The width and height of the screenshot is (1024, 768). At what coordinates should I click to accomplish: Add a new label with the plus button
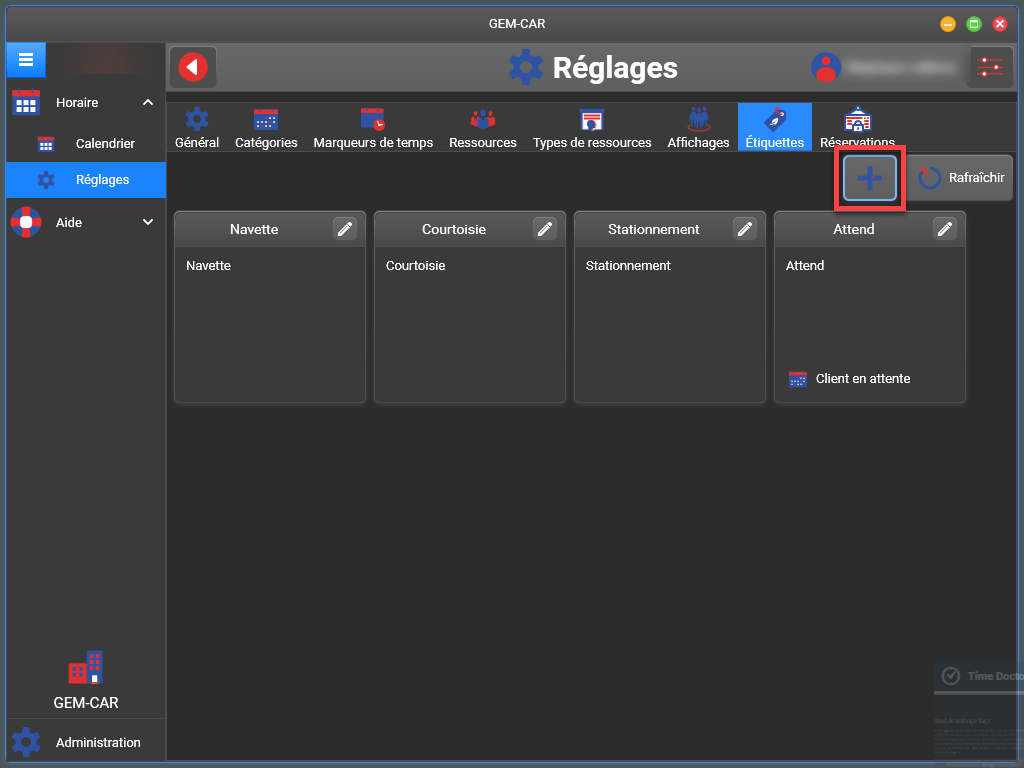[870, 178]
